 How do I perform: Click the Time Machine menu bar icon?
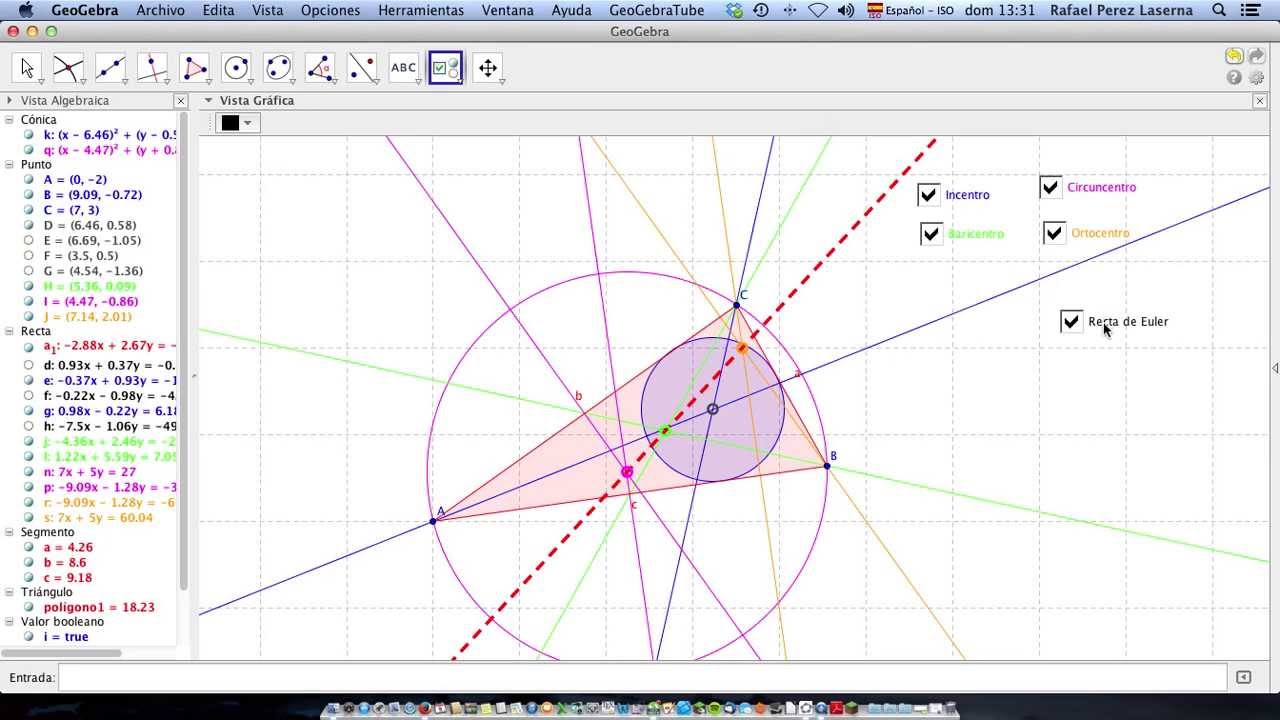pos(762,10)
